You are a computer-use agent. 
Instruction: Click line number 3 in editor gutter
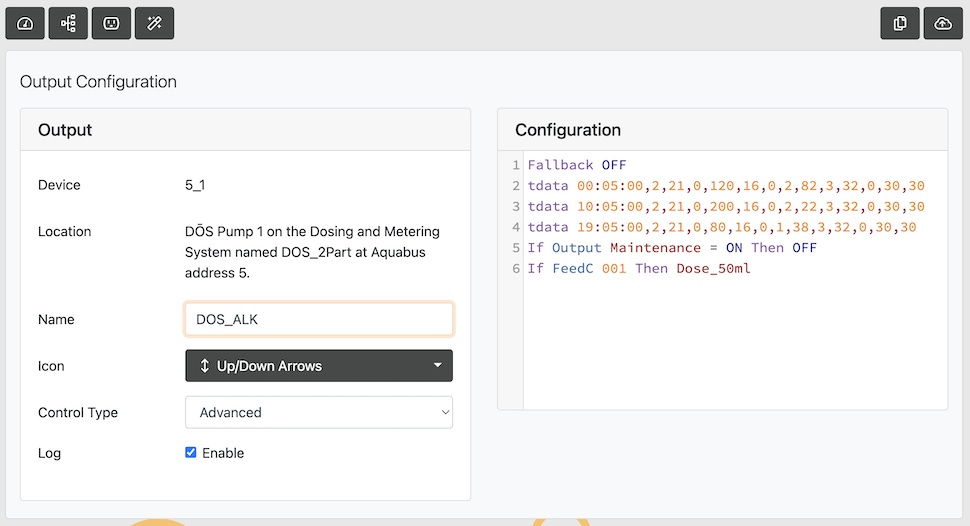pyautogui.click(x=515, y=207)
